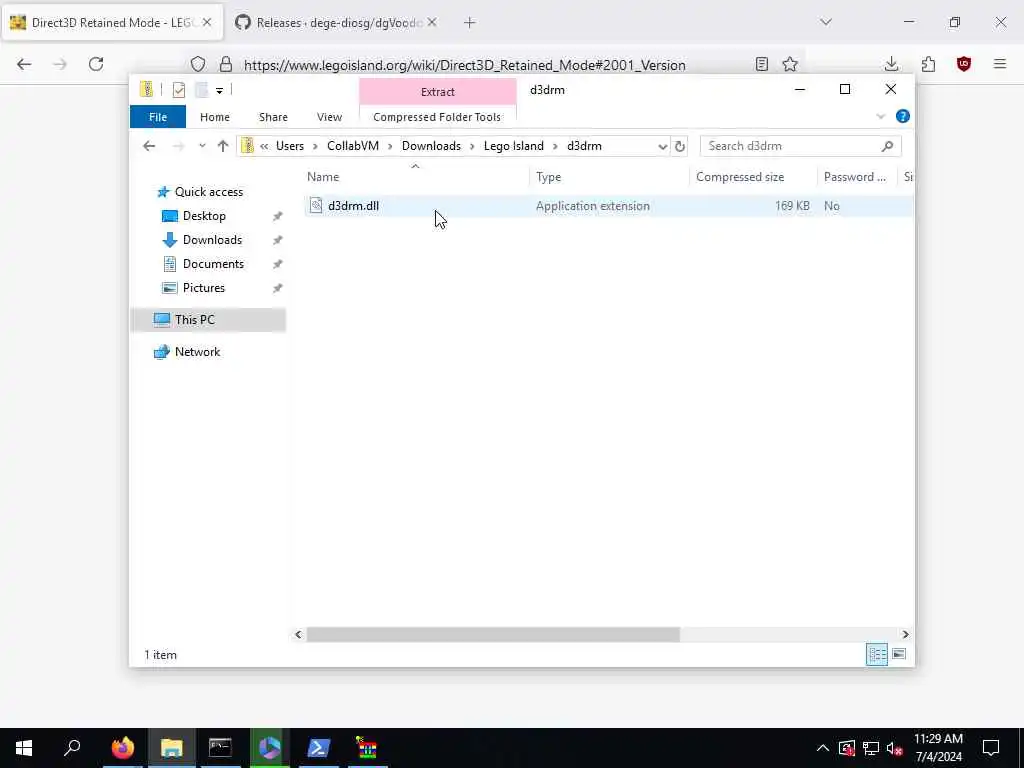Open PowerShell from the taskbar
The image size is (1024, 768).
coord(319,748)
